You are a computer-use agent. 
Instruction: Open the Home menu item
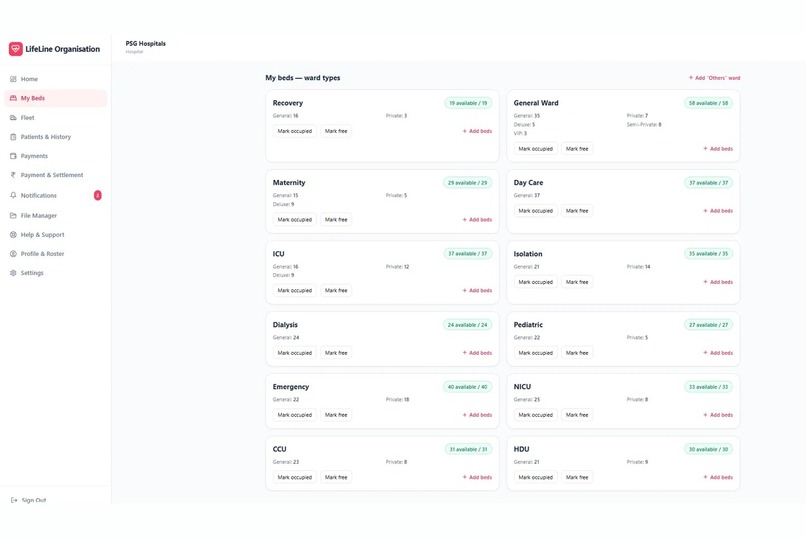pos(56,79)
